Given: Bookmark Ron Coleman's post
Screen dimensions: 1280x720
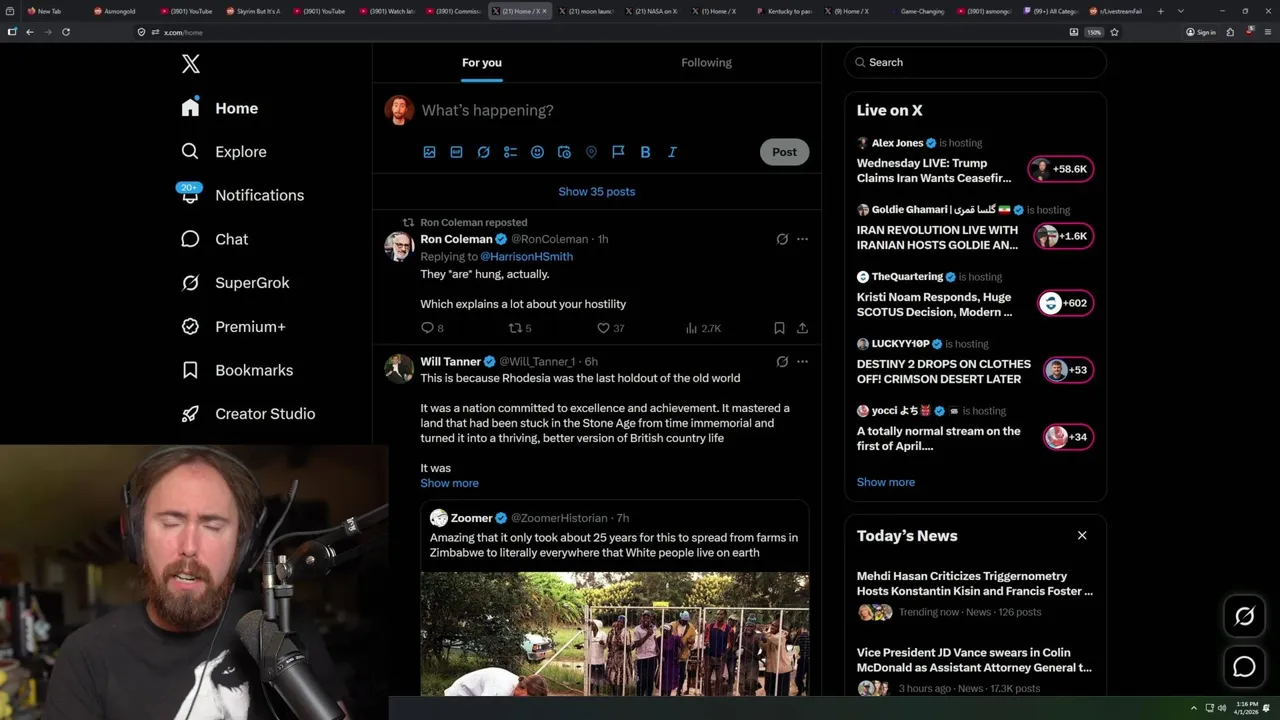Looking at the screenshot, I should tap(779, 328).
